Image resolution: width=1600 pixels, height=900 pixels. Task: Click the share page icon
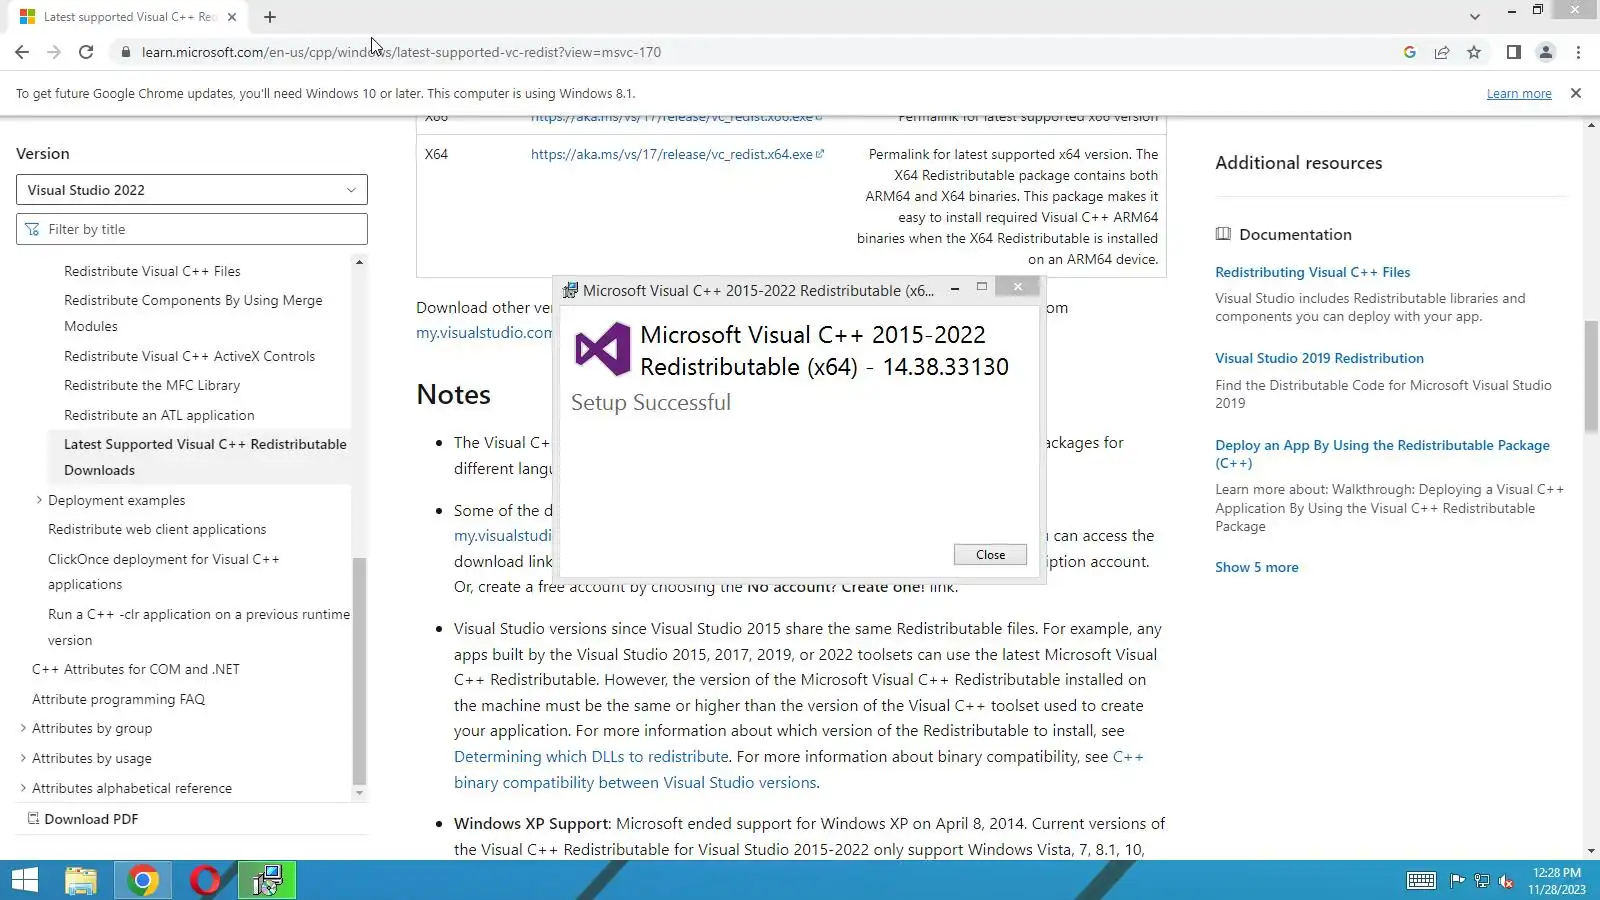(x=1442, y=52)
